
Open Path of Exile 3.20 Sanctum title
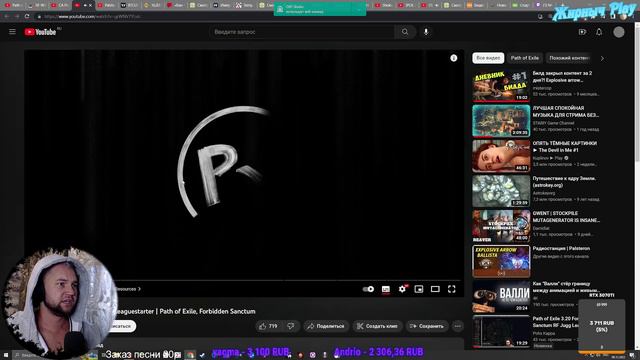[x=556, y=322]
